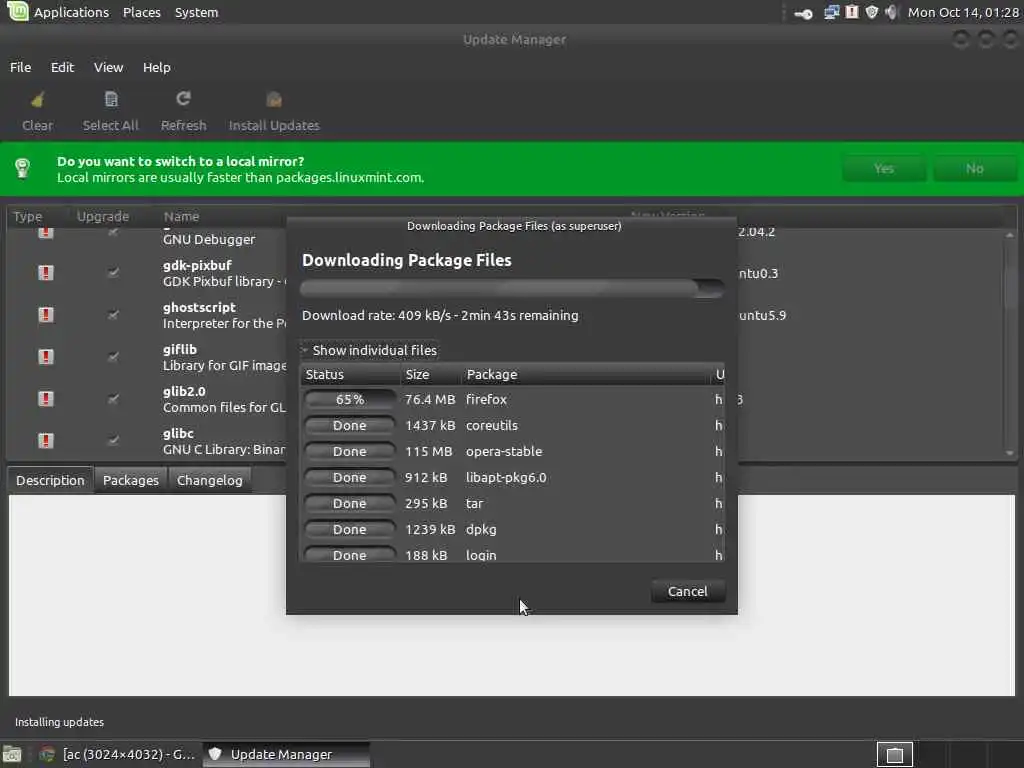Image resolution: width=1024 pixels, height=768 pixels.
Task: Open the File menu
Action: [20, 67]
